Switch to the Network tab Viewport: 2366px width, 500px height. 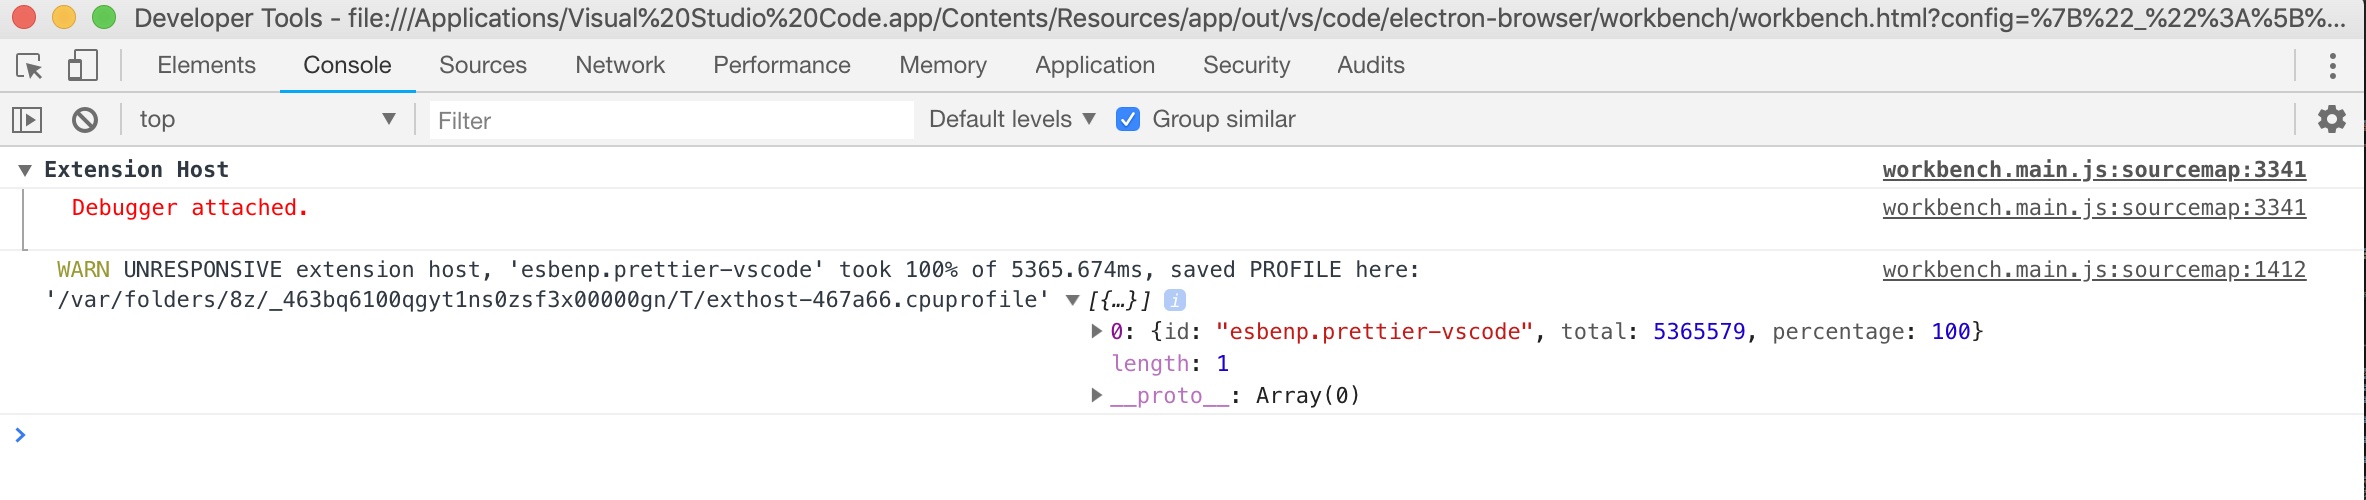[619, 66]
